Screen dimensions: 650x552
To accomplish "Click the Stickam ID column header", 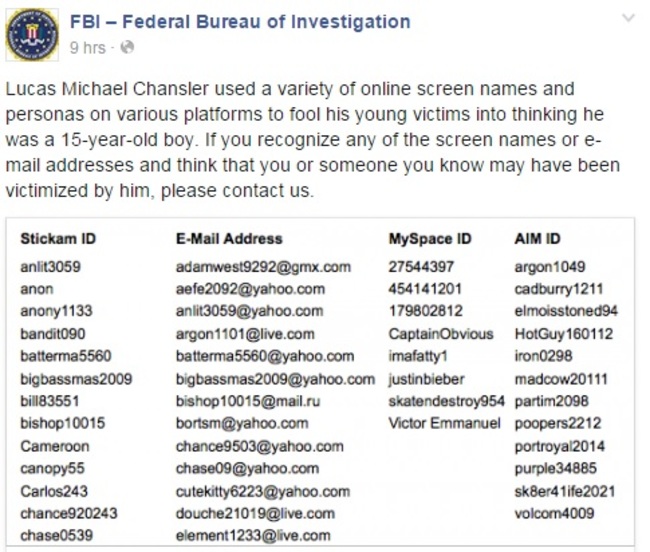I will tap(58, 239).
